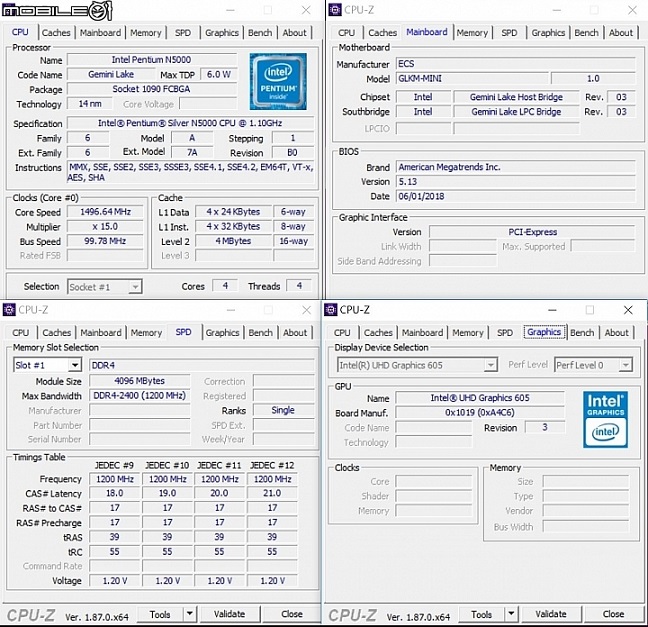The width and height of the screenshot is (648, 627).
Task: Select Memory tab in Mainboard window
Action: pos(472,33)
